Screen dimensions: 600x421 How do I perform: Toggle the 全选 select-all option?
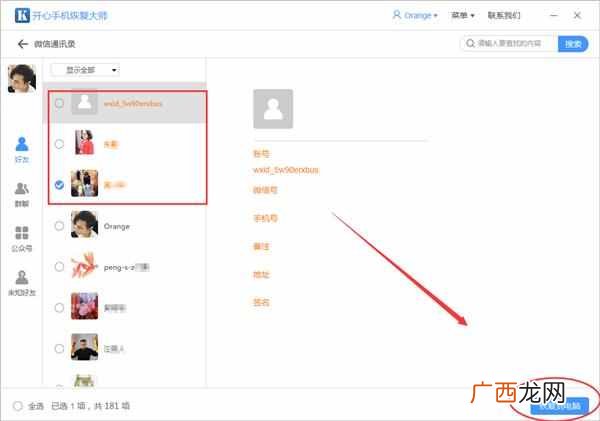pyautogui.click(x=18, y=406)
